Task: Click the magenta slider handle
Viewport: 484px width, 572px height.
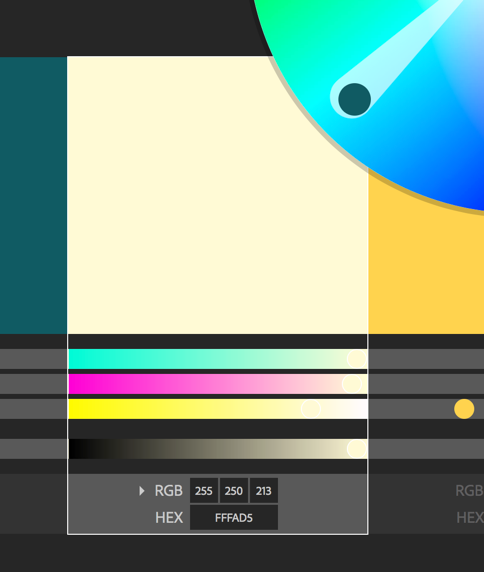Action: point(352,384)
